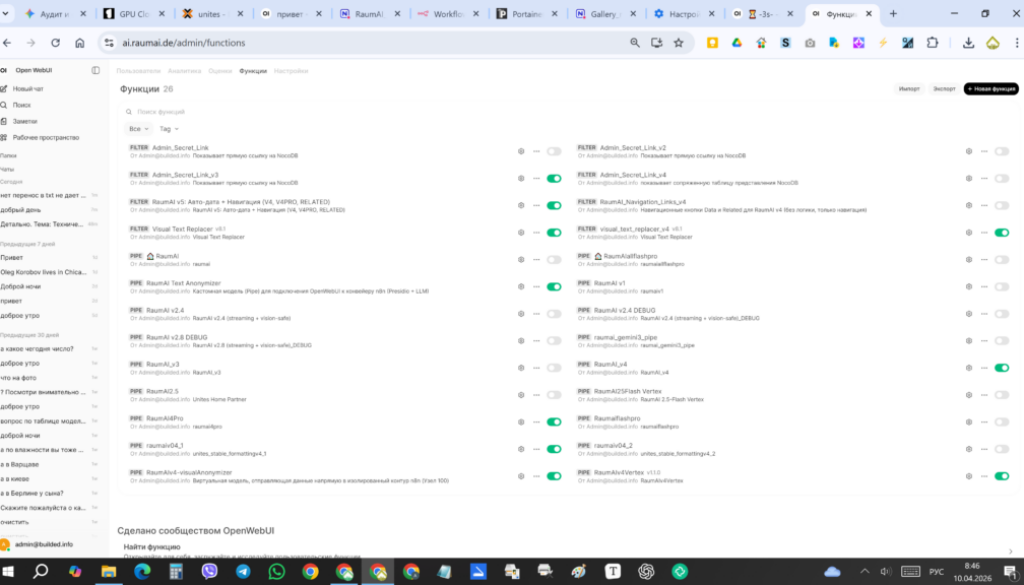Click the Chrome address bar

(x=366, y=42)
